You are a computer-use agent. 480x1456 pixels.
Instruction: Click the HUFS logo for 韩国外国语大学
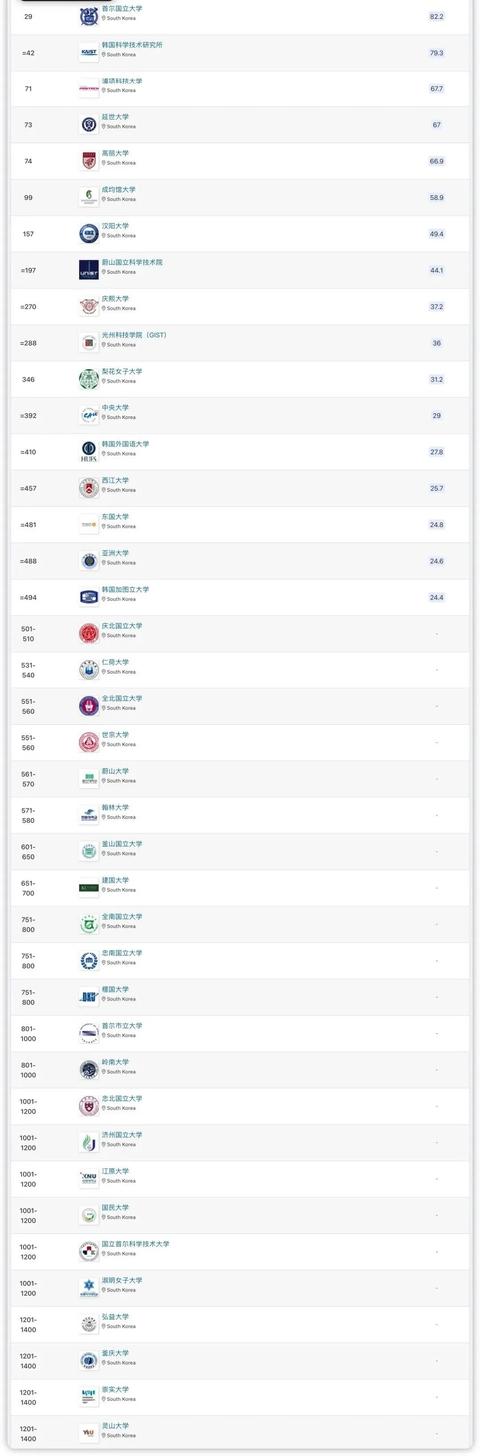89,452
